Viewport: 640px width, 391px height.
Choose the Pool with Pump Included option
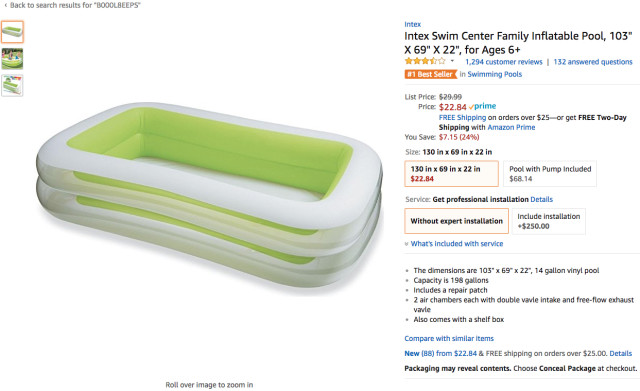[550, 174]
